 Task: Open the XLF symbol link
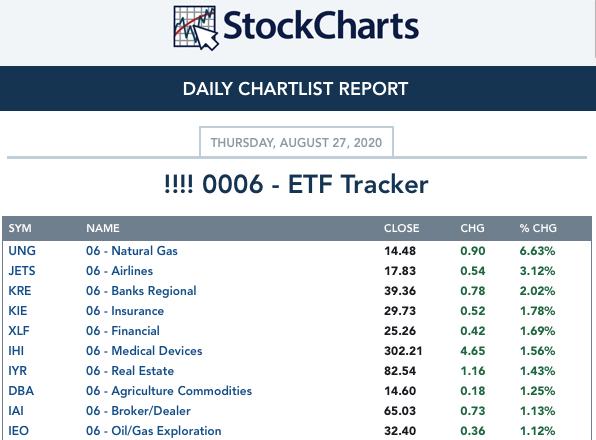[x=19, y=331]
